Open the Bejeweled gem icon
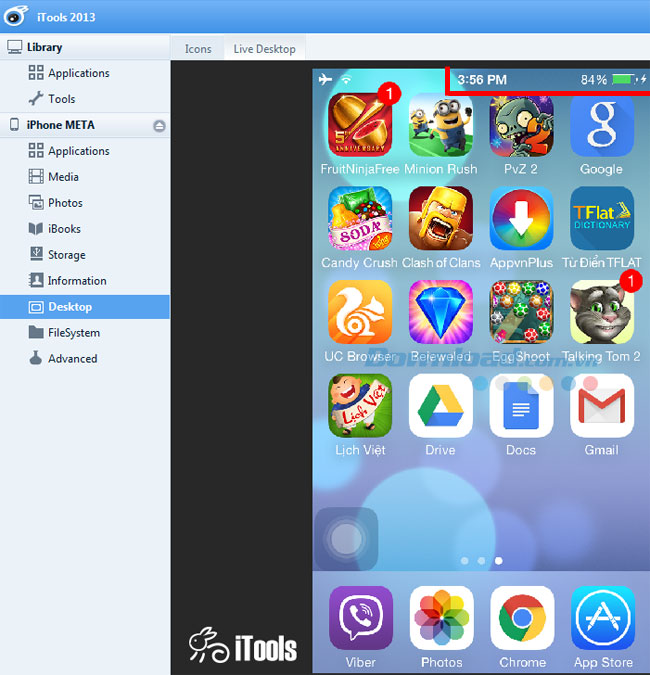Viewport: 650px width, 675px height. pos(440,312)
